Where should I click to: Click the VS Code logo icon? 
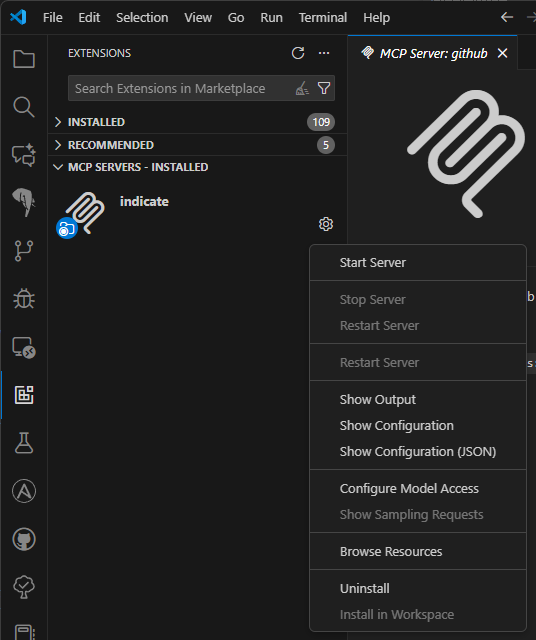point(18,17)
